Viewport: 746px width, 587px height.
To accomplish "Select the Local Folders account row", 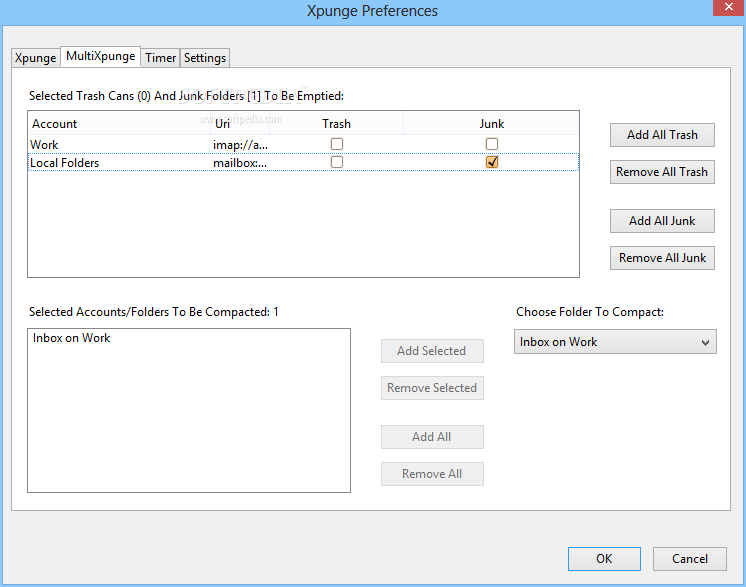I will tap(303, 163).
